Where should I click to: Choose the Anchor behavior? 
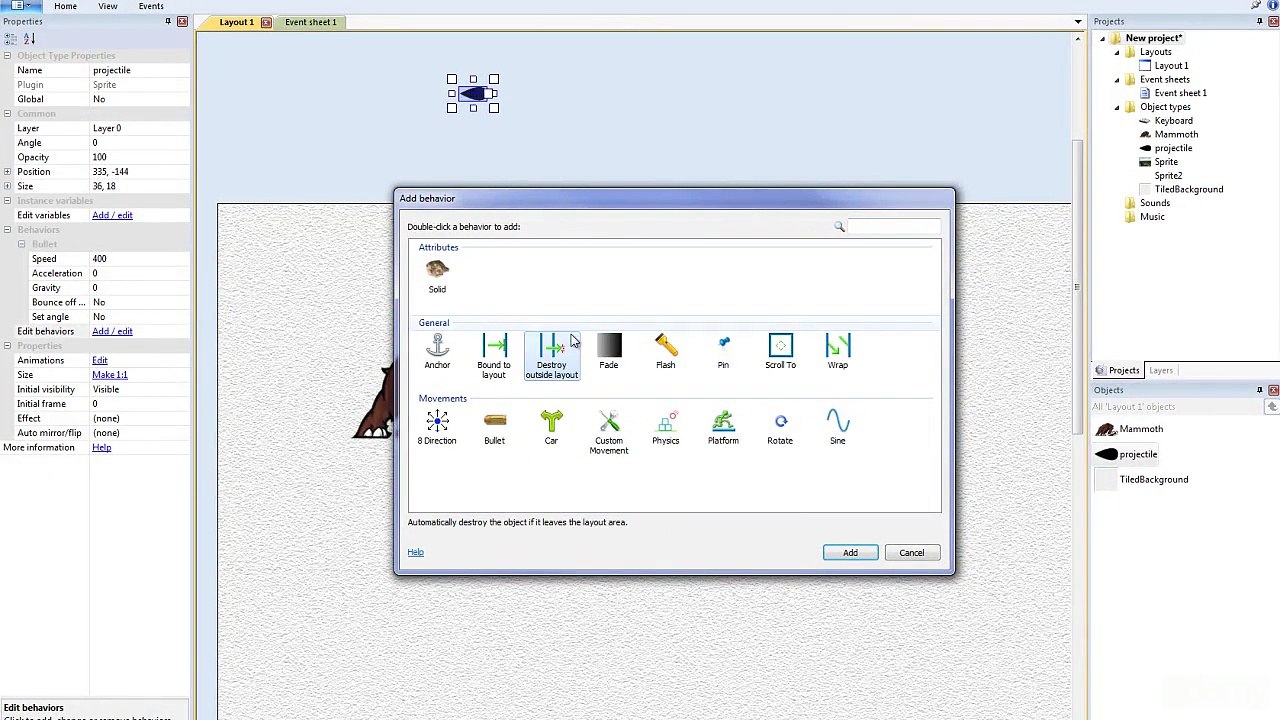(x=437, y=351)
